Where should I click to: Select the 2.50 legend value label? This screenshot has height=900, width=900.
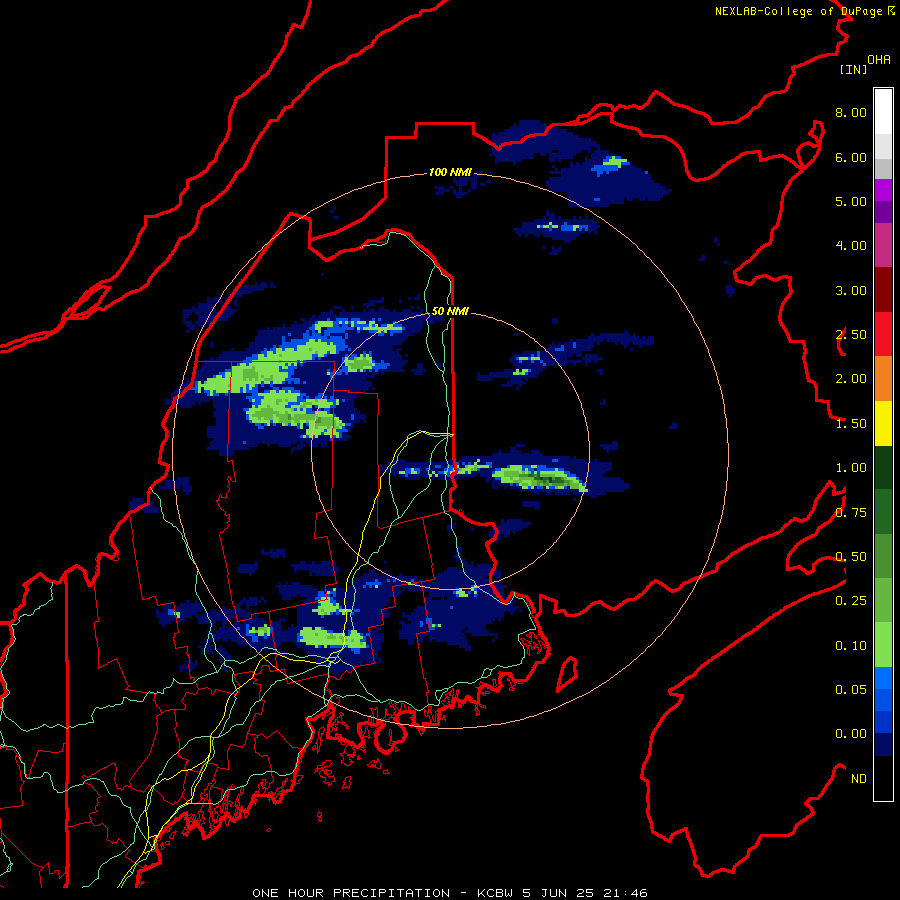pyautogui.click(x=851, y=335)
